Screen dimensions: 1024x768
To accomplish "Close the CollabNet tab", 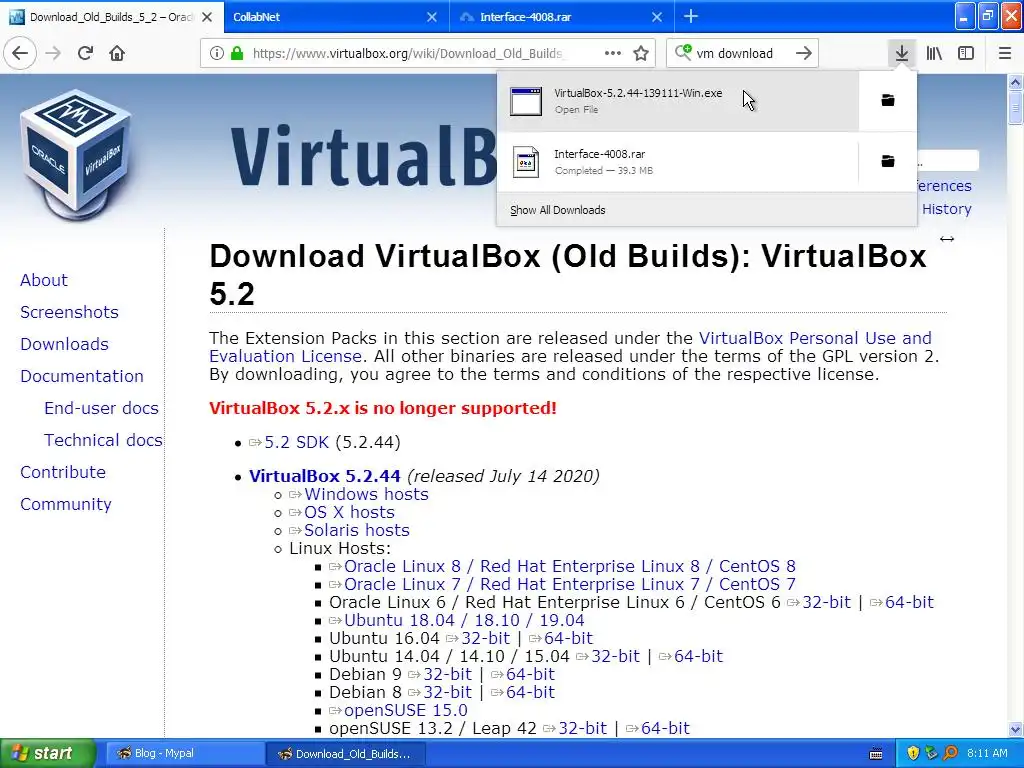I will pos(432,17).
